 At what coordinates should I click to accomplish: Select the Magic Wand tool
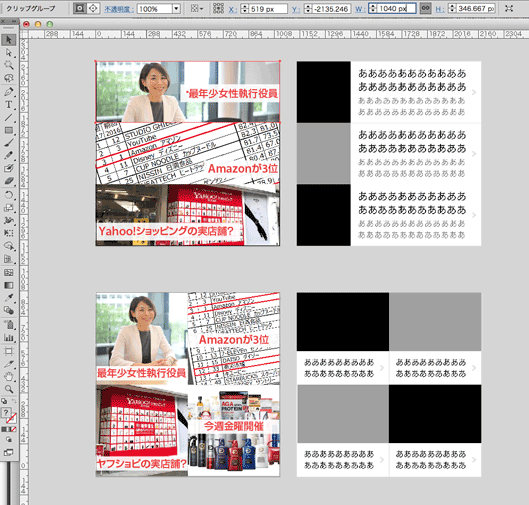tap(9, 65)
